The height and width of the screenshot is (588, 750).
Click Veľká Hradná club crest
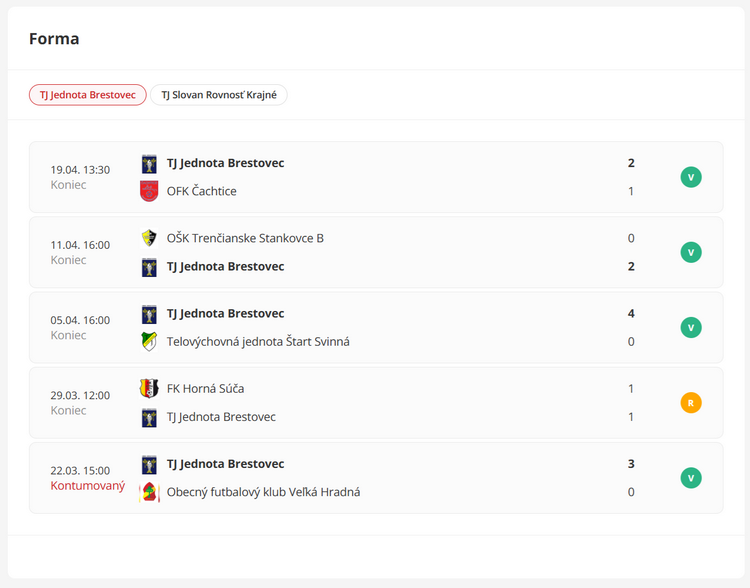[x=149, y=492]
